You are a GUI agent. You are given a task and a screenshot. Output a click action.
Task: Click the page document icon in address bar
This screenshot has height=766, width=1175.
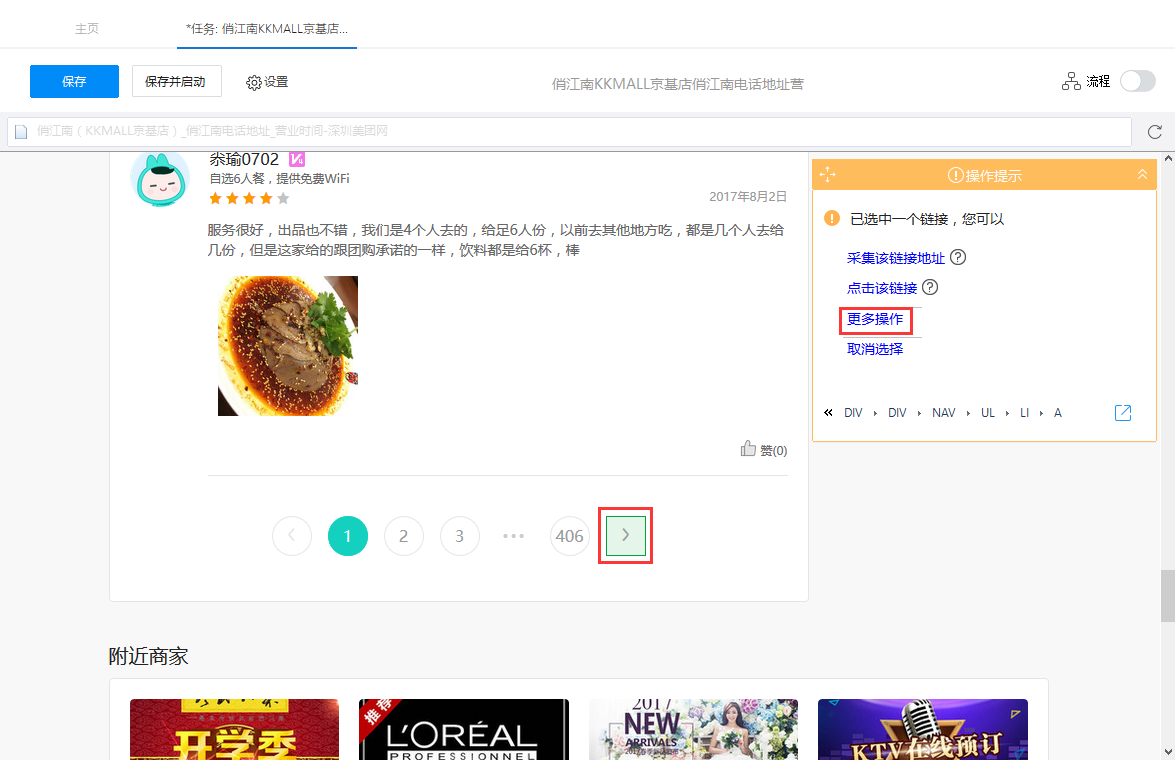click(x=21, y=132)
